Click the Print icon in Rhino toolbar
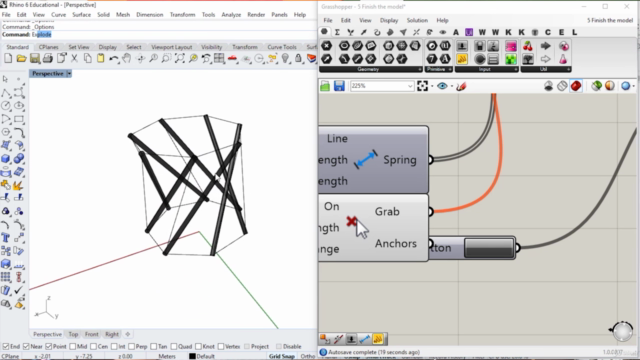 (x=48, y=59)
